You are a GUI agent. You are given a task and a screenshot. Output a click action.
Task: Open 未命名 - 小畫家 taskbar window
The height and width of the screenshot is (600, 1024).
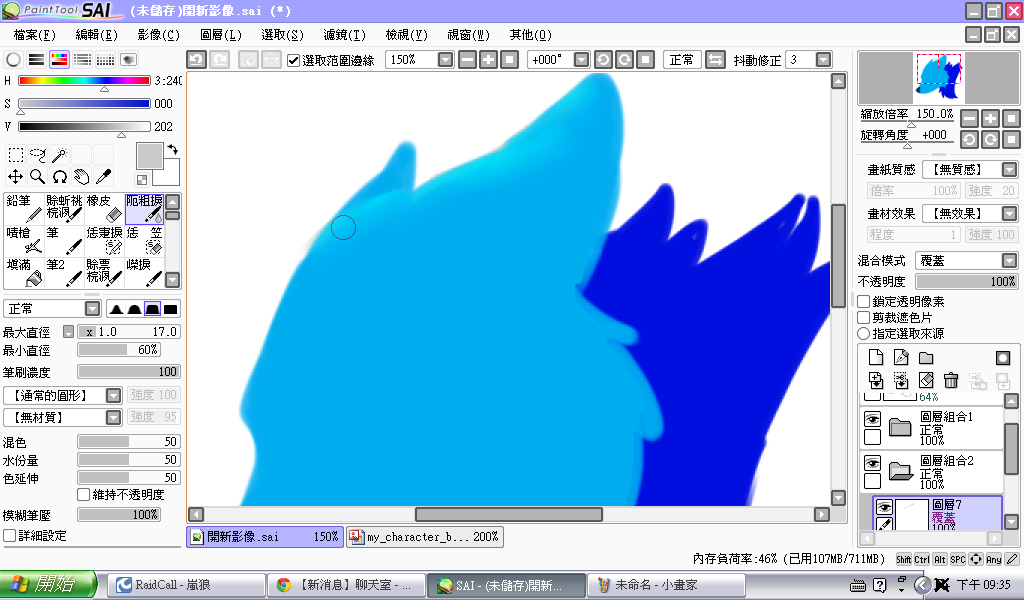pos(666,585)
